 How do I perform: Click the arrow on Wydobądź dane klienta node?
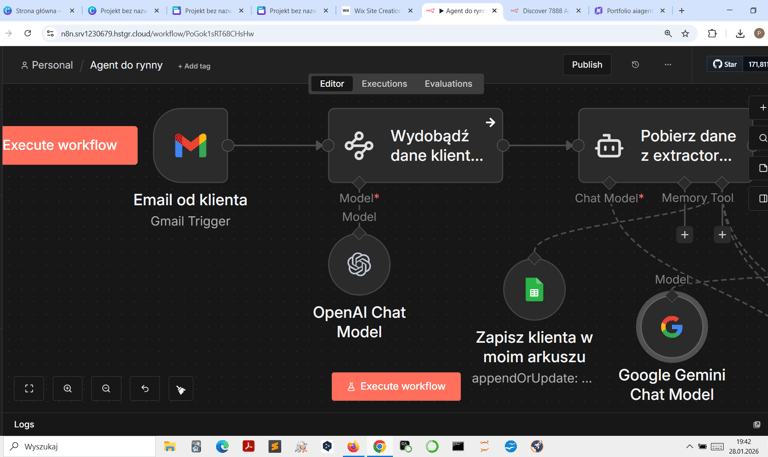tap(490, 122)
